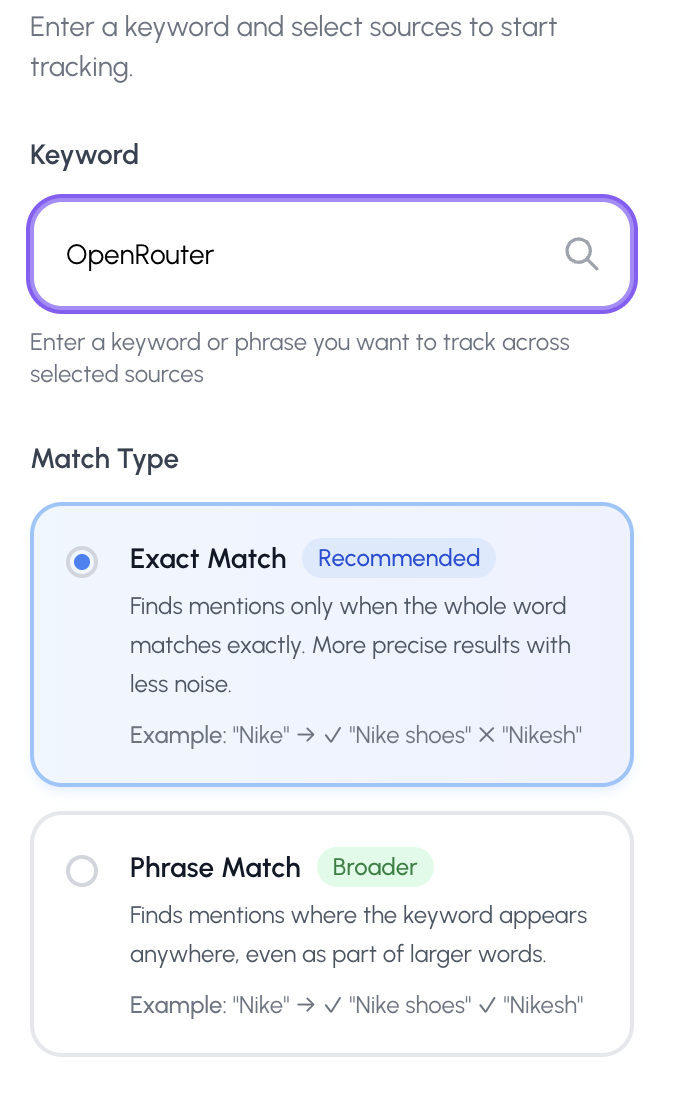Click the Exact Match option title
Viewport: 690px width, 1096px height.
point(208,558)
